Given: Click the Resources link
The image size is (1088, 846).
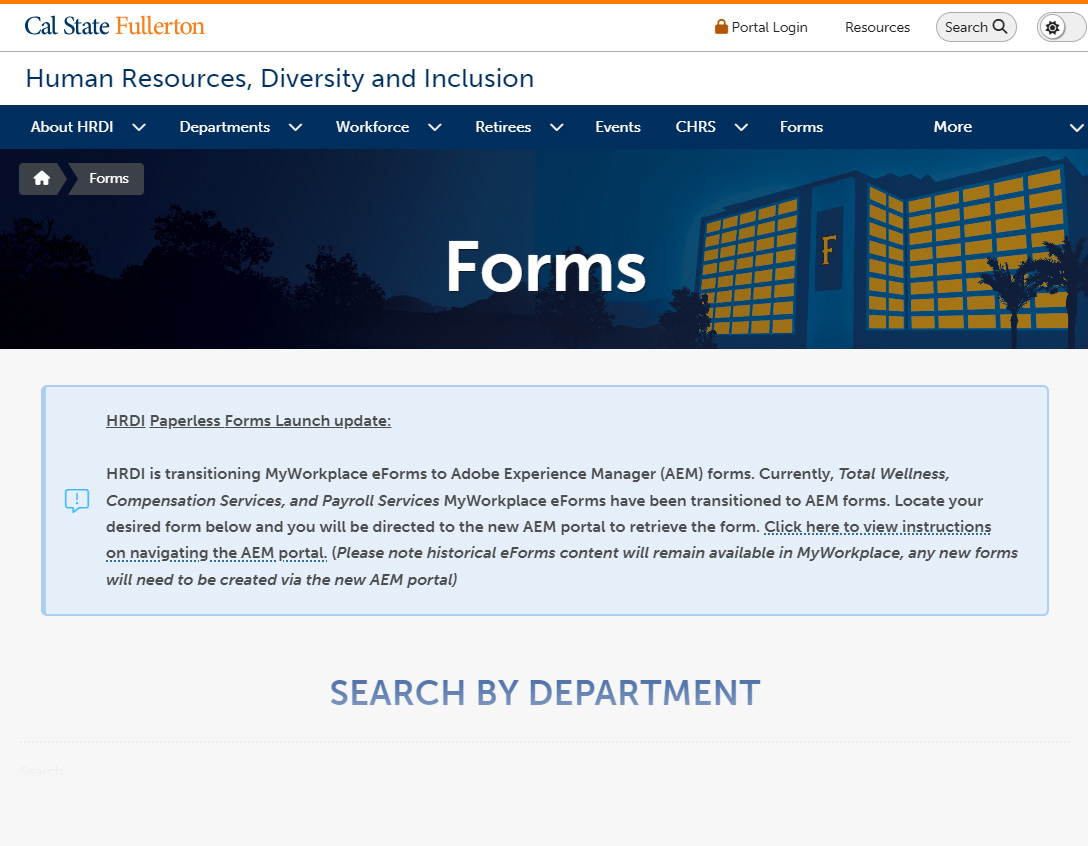Looking at the screenshot, I should coord(877,27).
